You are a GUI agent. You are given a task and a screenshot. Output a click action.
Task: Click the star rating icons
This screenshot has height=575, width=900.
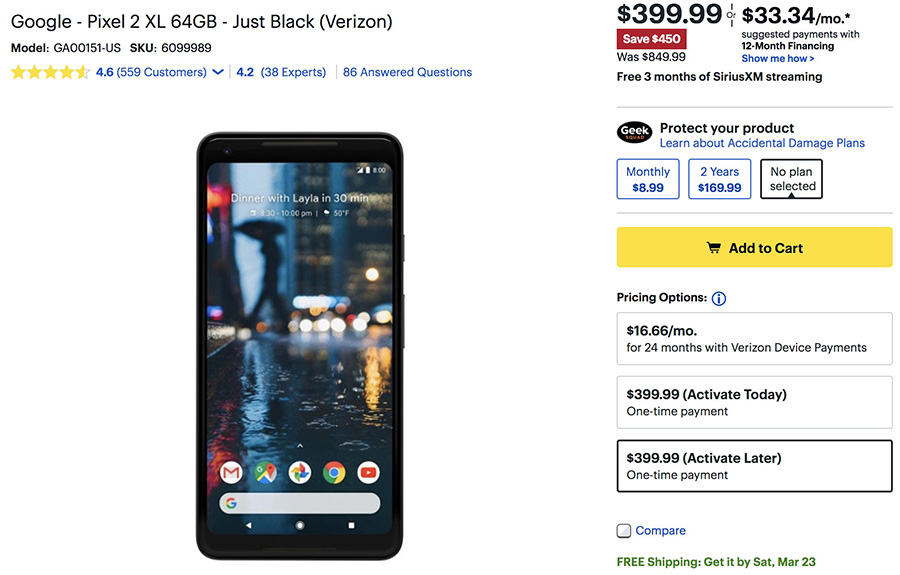[x=50, y=72]
